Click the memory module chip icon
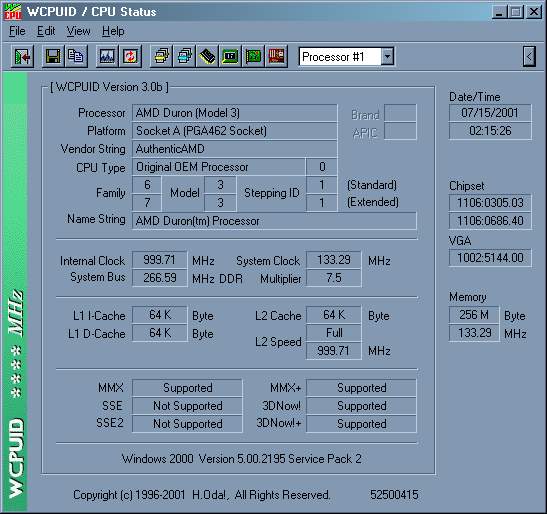This screenshot has width=547, height=514. 208,56
